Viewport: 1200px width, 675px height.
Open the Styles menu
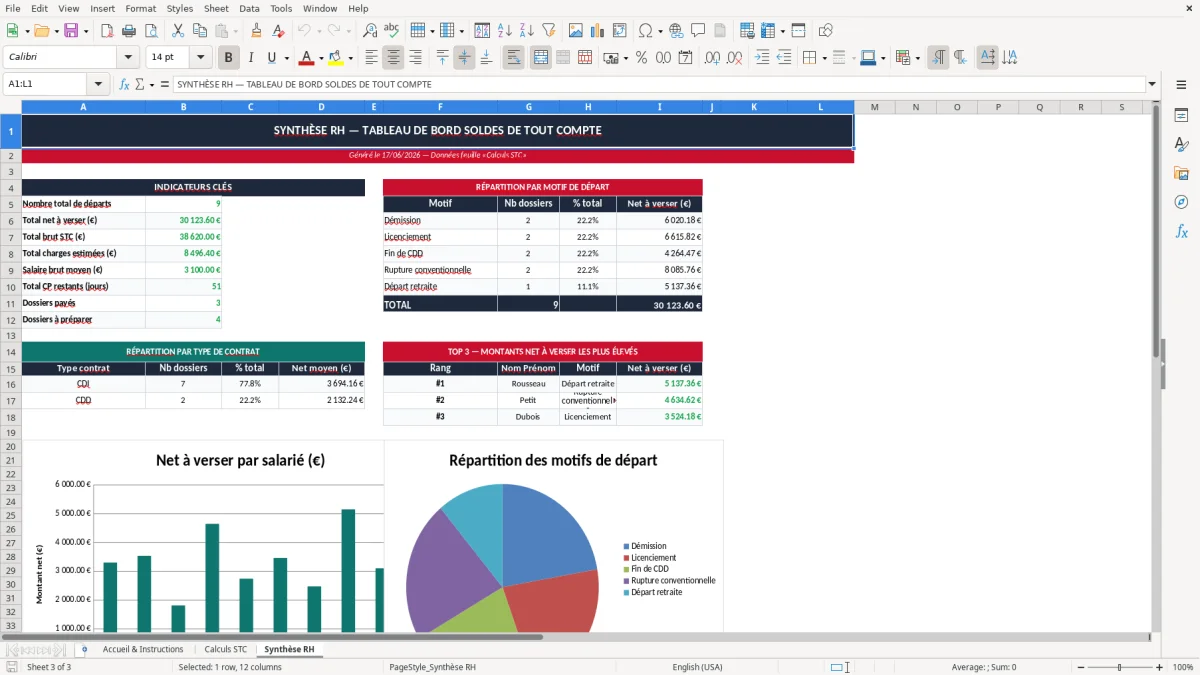[180, 8]
